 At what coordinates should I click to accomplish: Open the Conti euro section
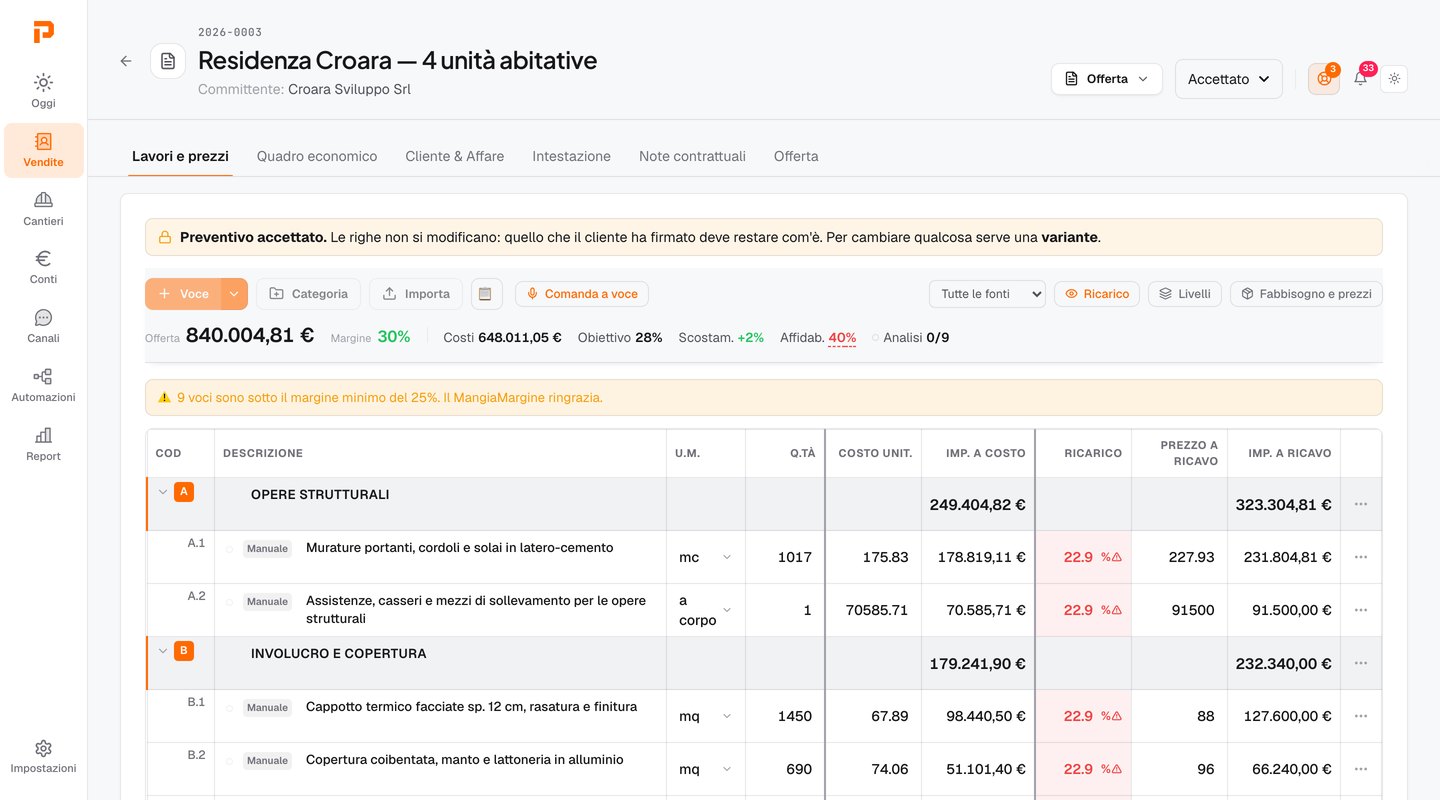coord(43,267)
